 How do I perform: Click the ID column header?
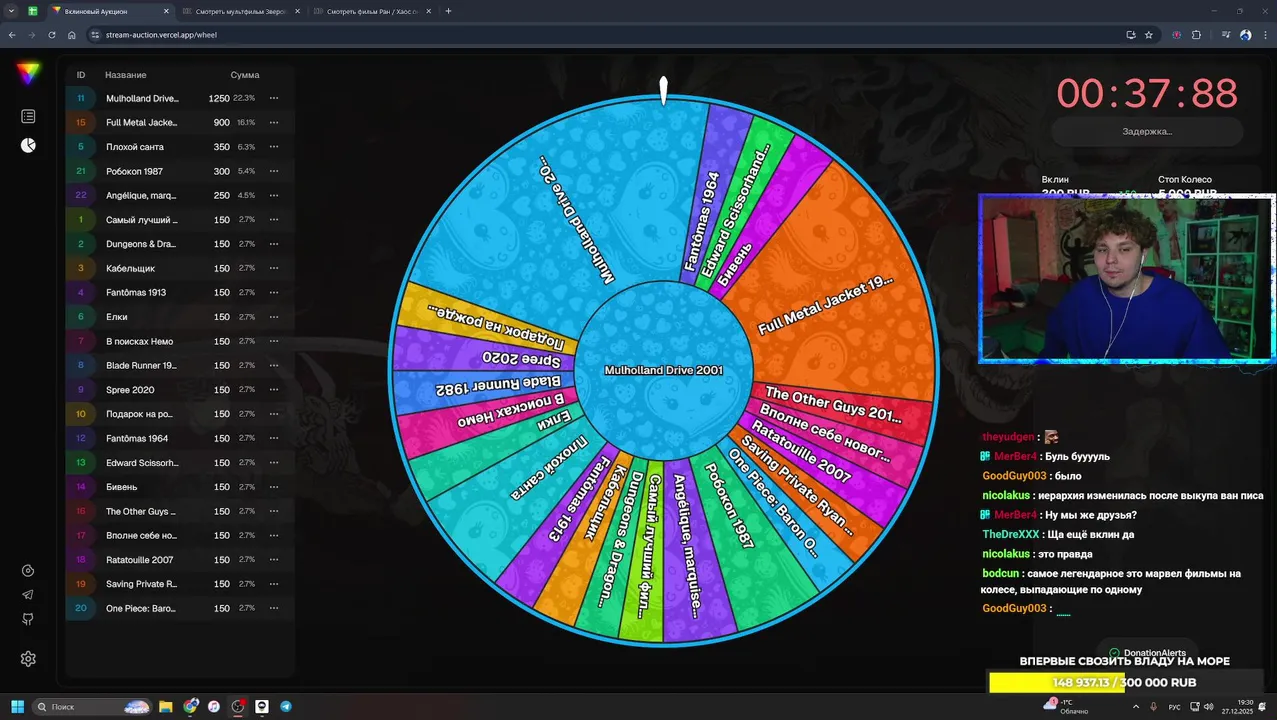[x=81, y=75]
